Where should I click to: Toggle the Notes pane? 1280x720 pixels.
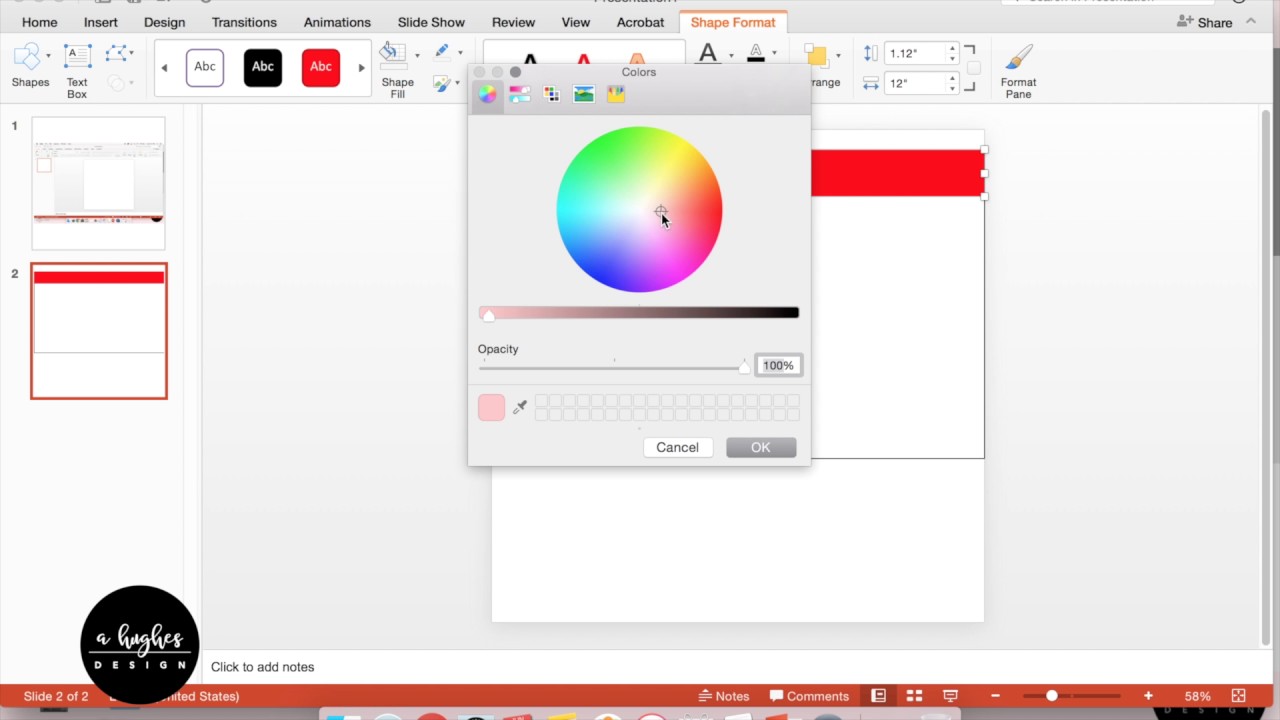pos(724,695)
